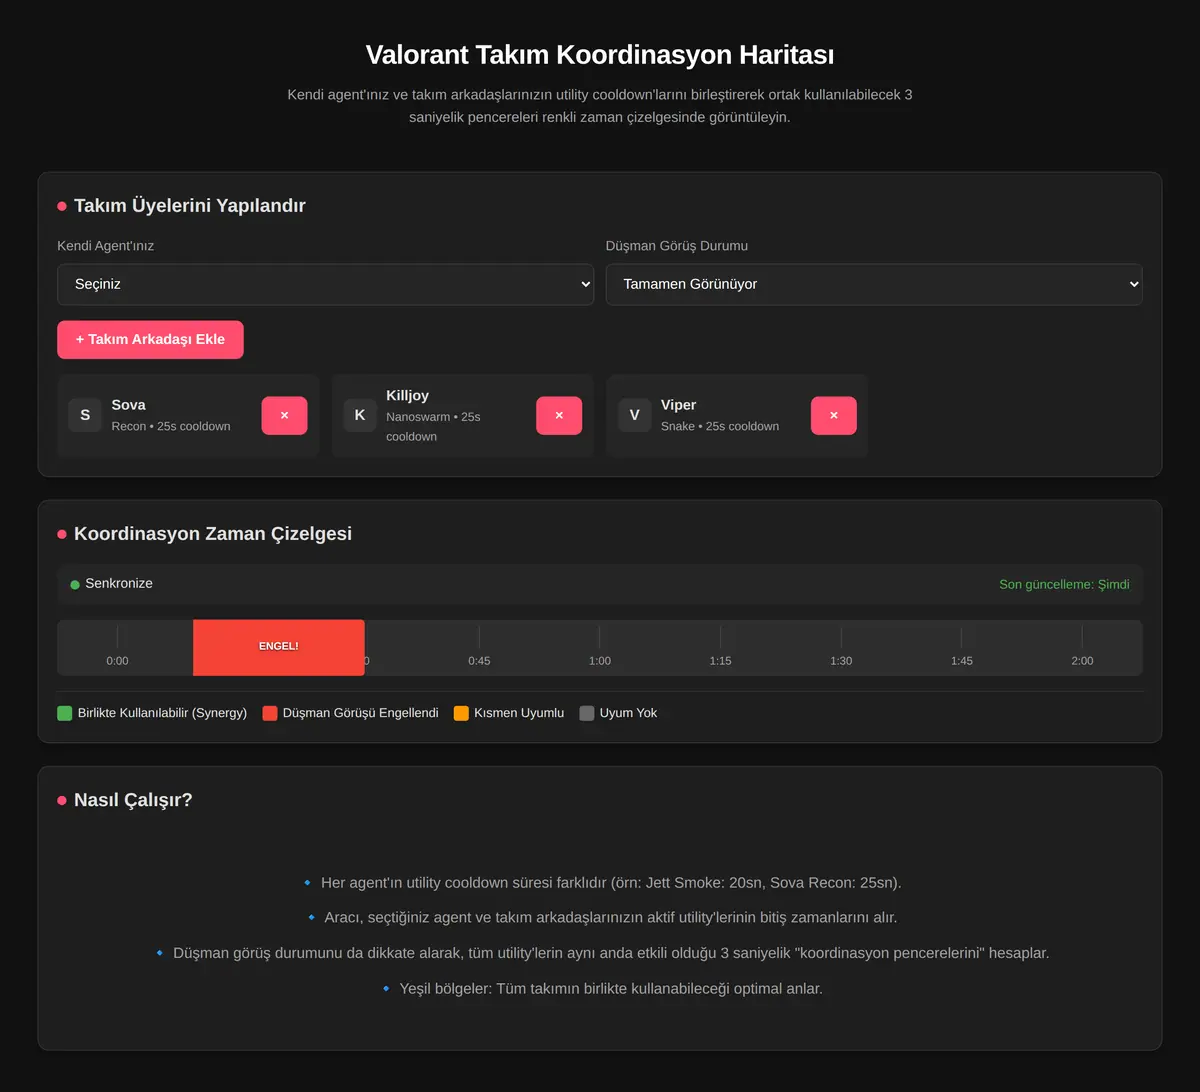Click the Son güncelleme: Şimdi text
1200x1092 pixels.
point(1064,584)
